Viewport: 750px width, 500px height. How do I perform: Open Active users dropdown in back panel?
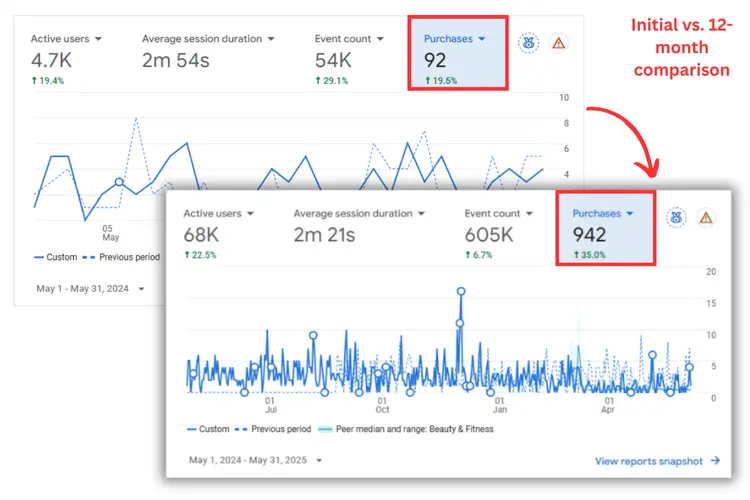click(66, 39)
